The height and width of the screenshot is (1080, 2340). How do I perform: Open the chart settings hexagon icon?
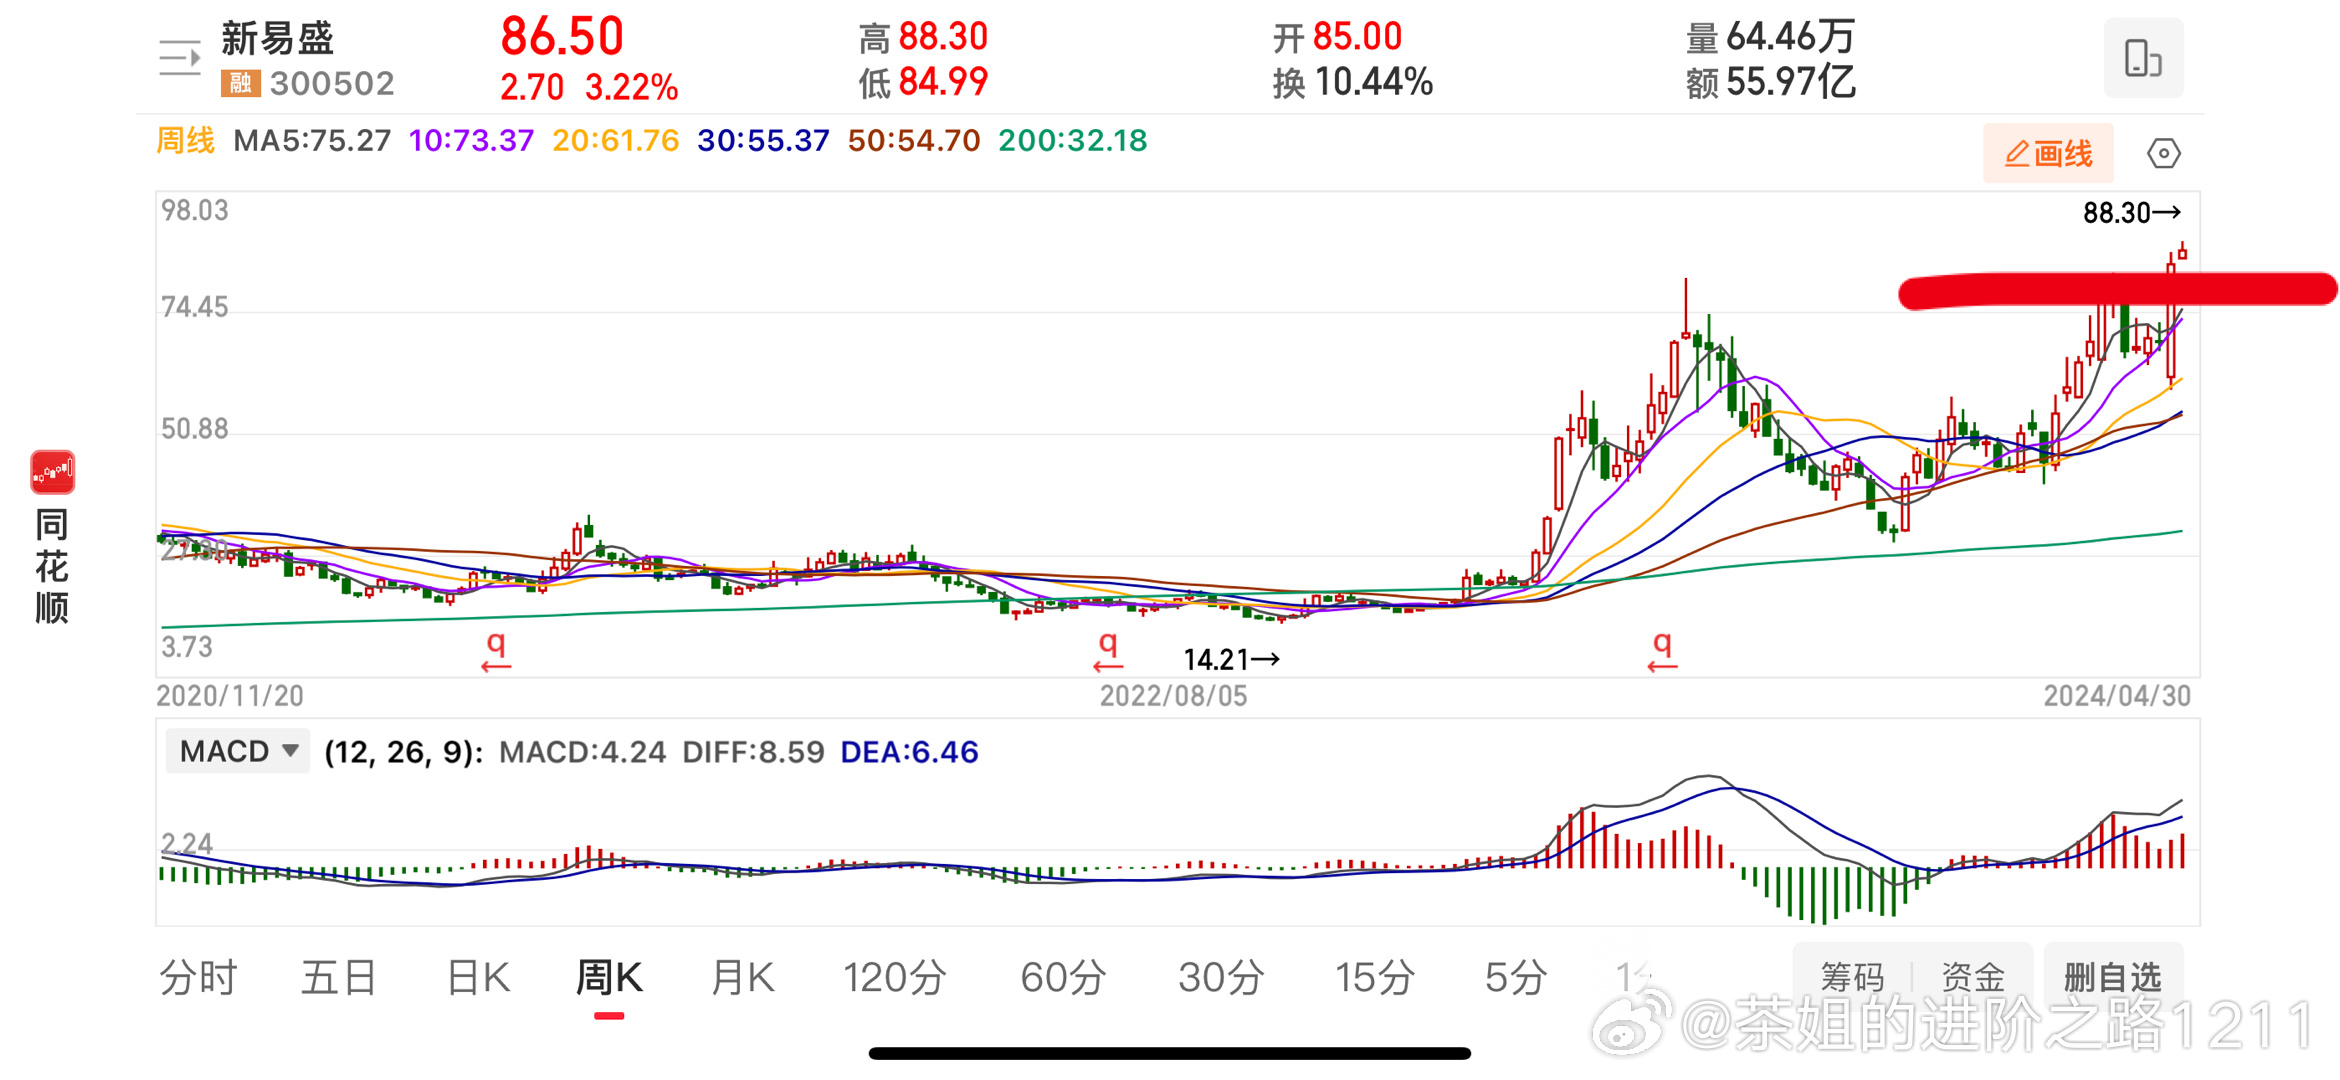point(2163,153)
